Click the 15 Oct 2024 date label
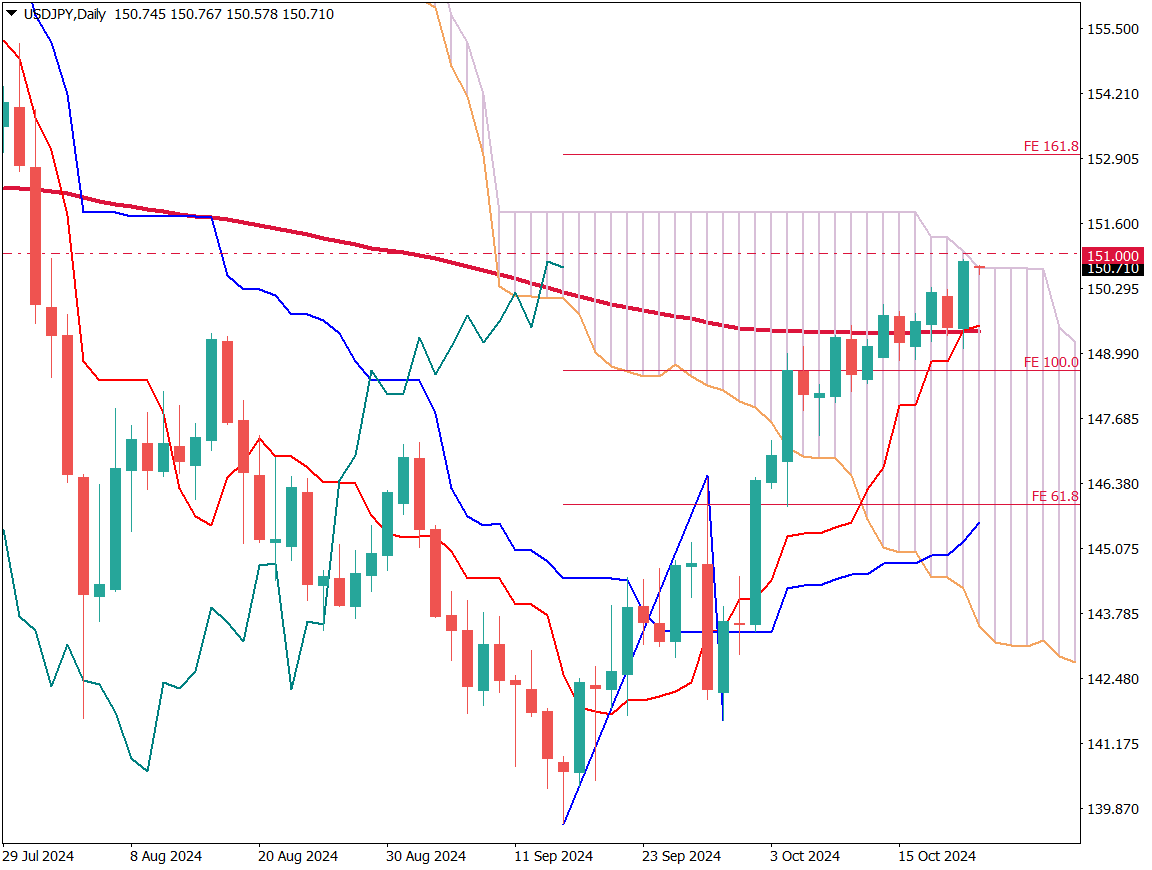The image size is (1152, 870). [x=936, y=856]
